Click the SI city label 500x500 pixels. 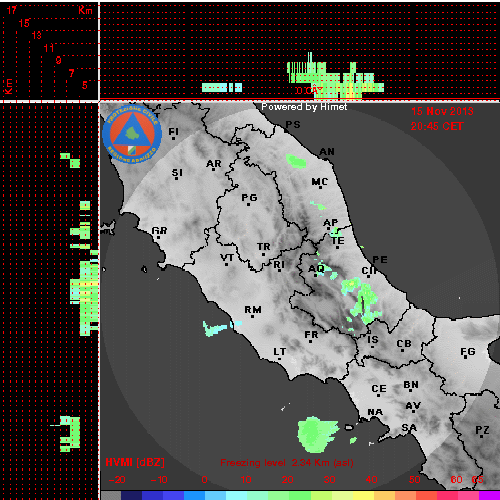point(177,173)
